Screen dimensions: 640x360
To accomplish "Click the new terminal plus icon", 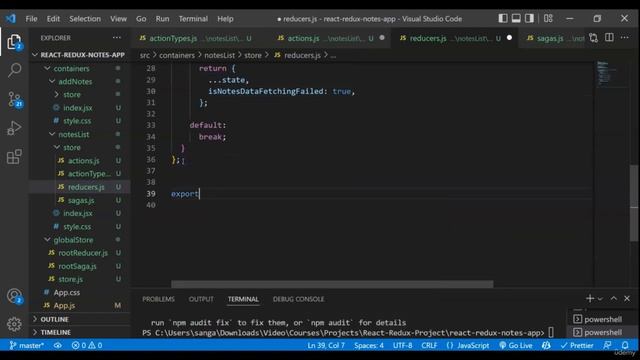I will click(590, 299).
